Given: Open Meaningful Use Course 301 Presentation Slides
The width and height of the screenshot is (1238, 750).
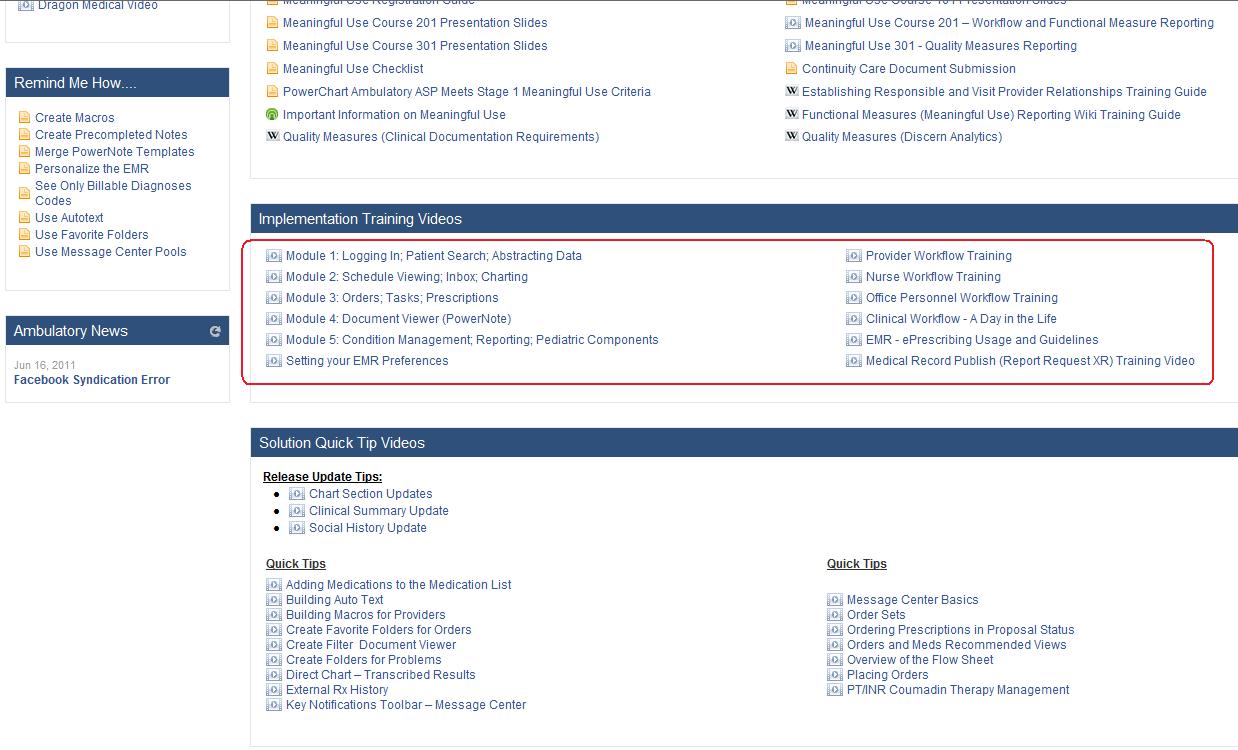Looking at the screenshot, I should [x=415, y=46].
